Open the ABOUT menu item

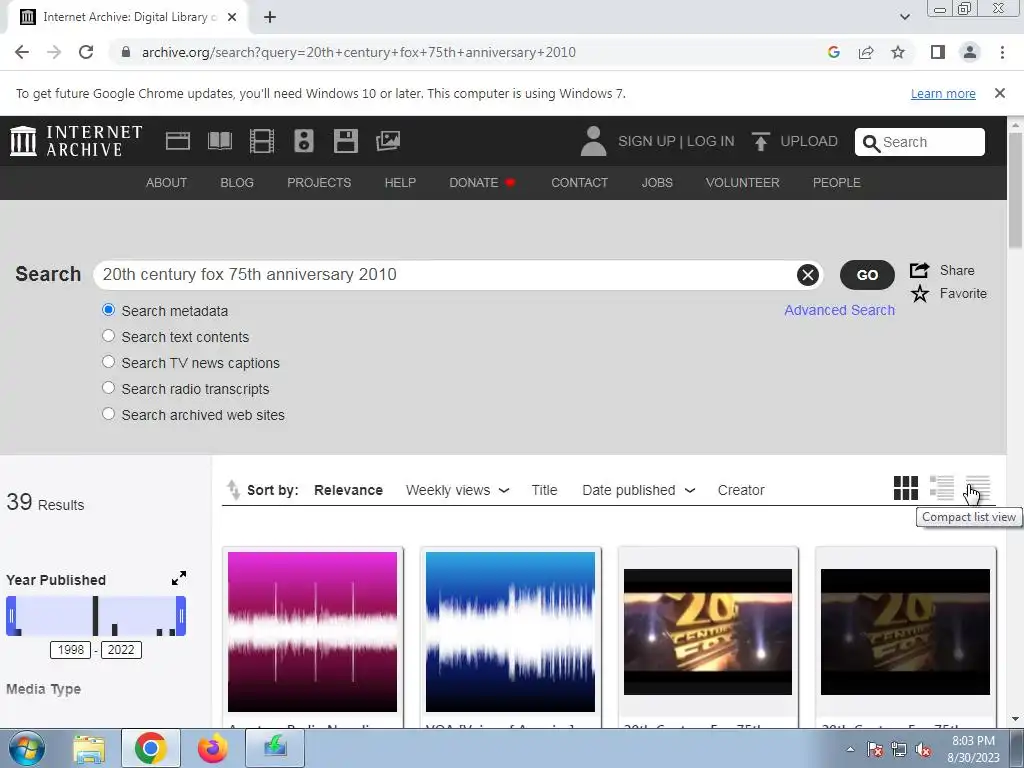coord(166,183)
